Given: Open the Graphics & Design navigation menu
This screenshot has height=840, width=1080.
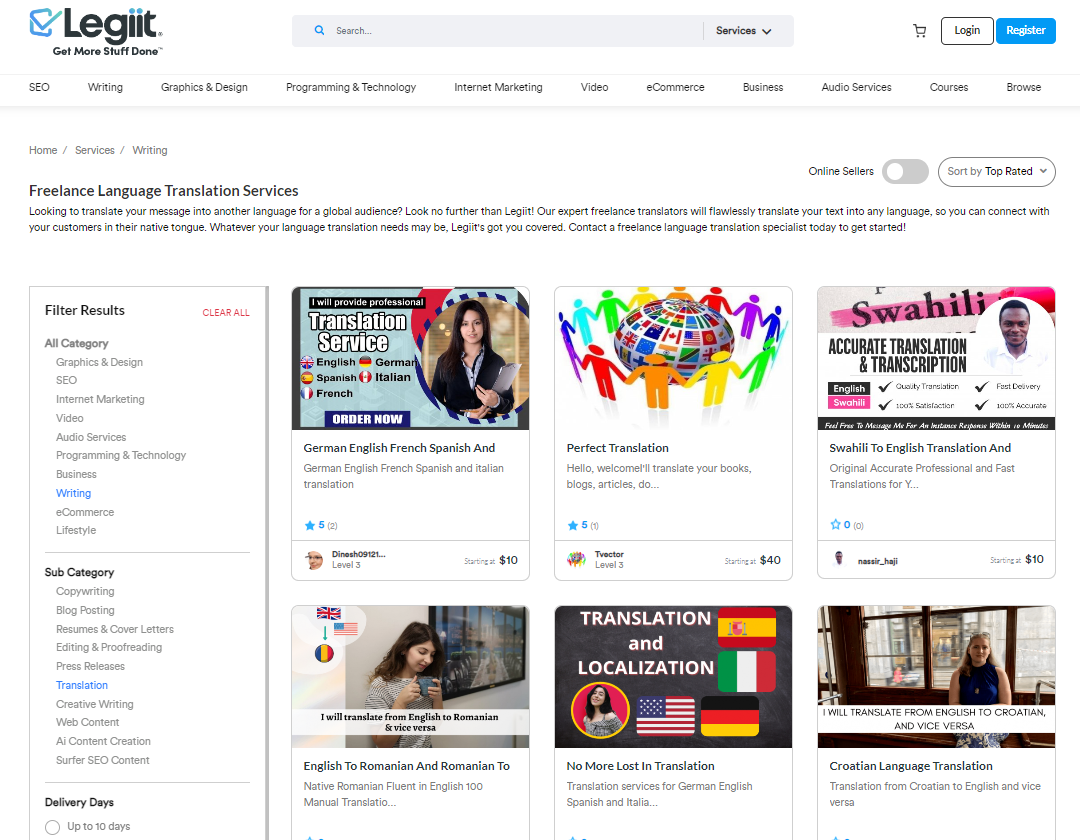Looking at the screenshot, I should pyautogui.click(x=205, y=87).
